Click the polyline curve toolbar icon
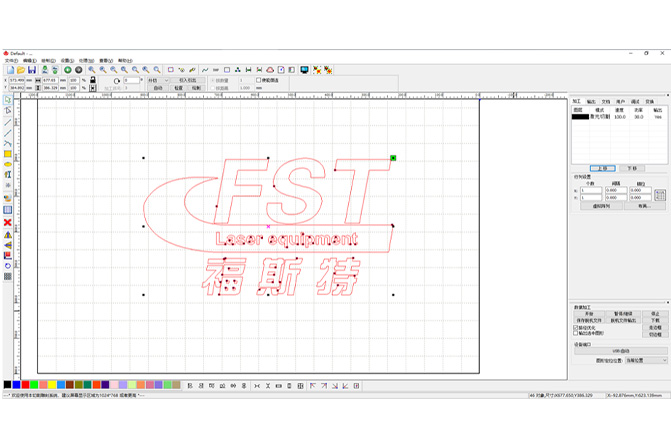The width and height of the screenshot is (671, 448). coord(205,70)
